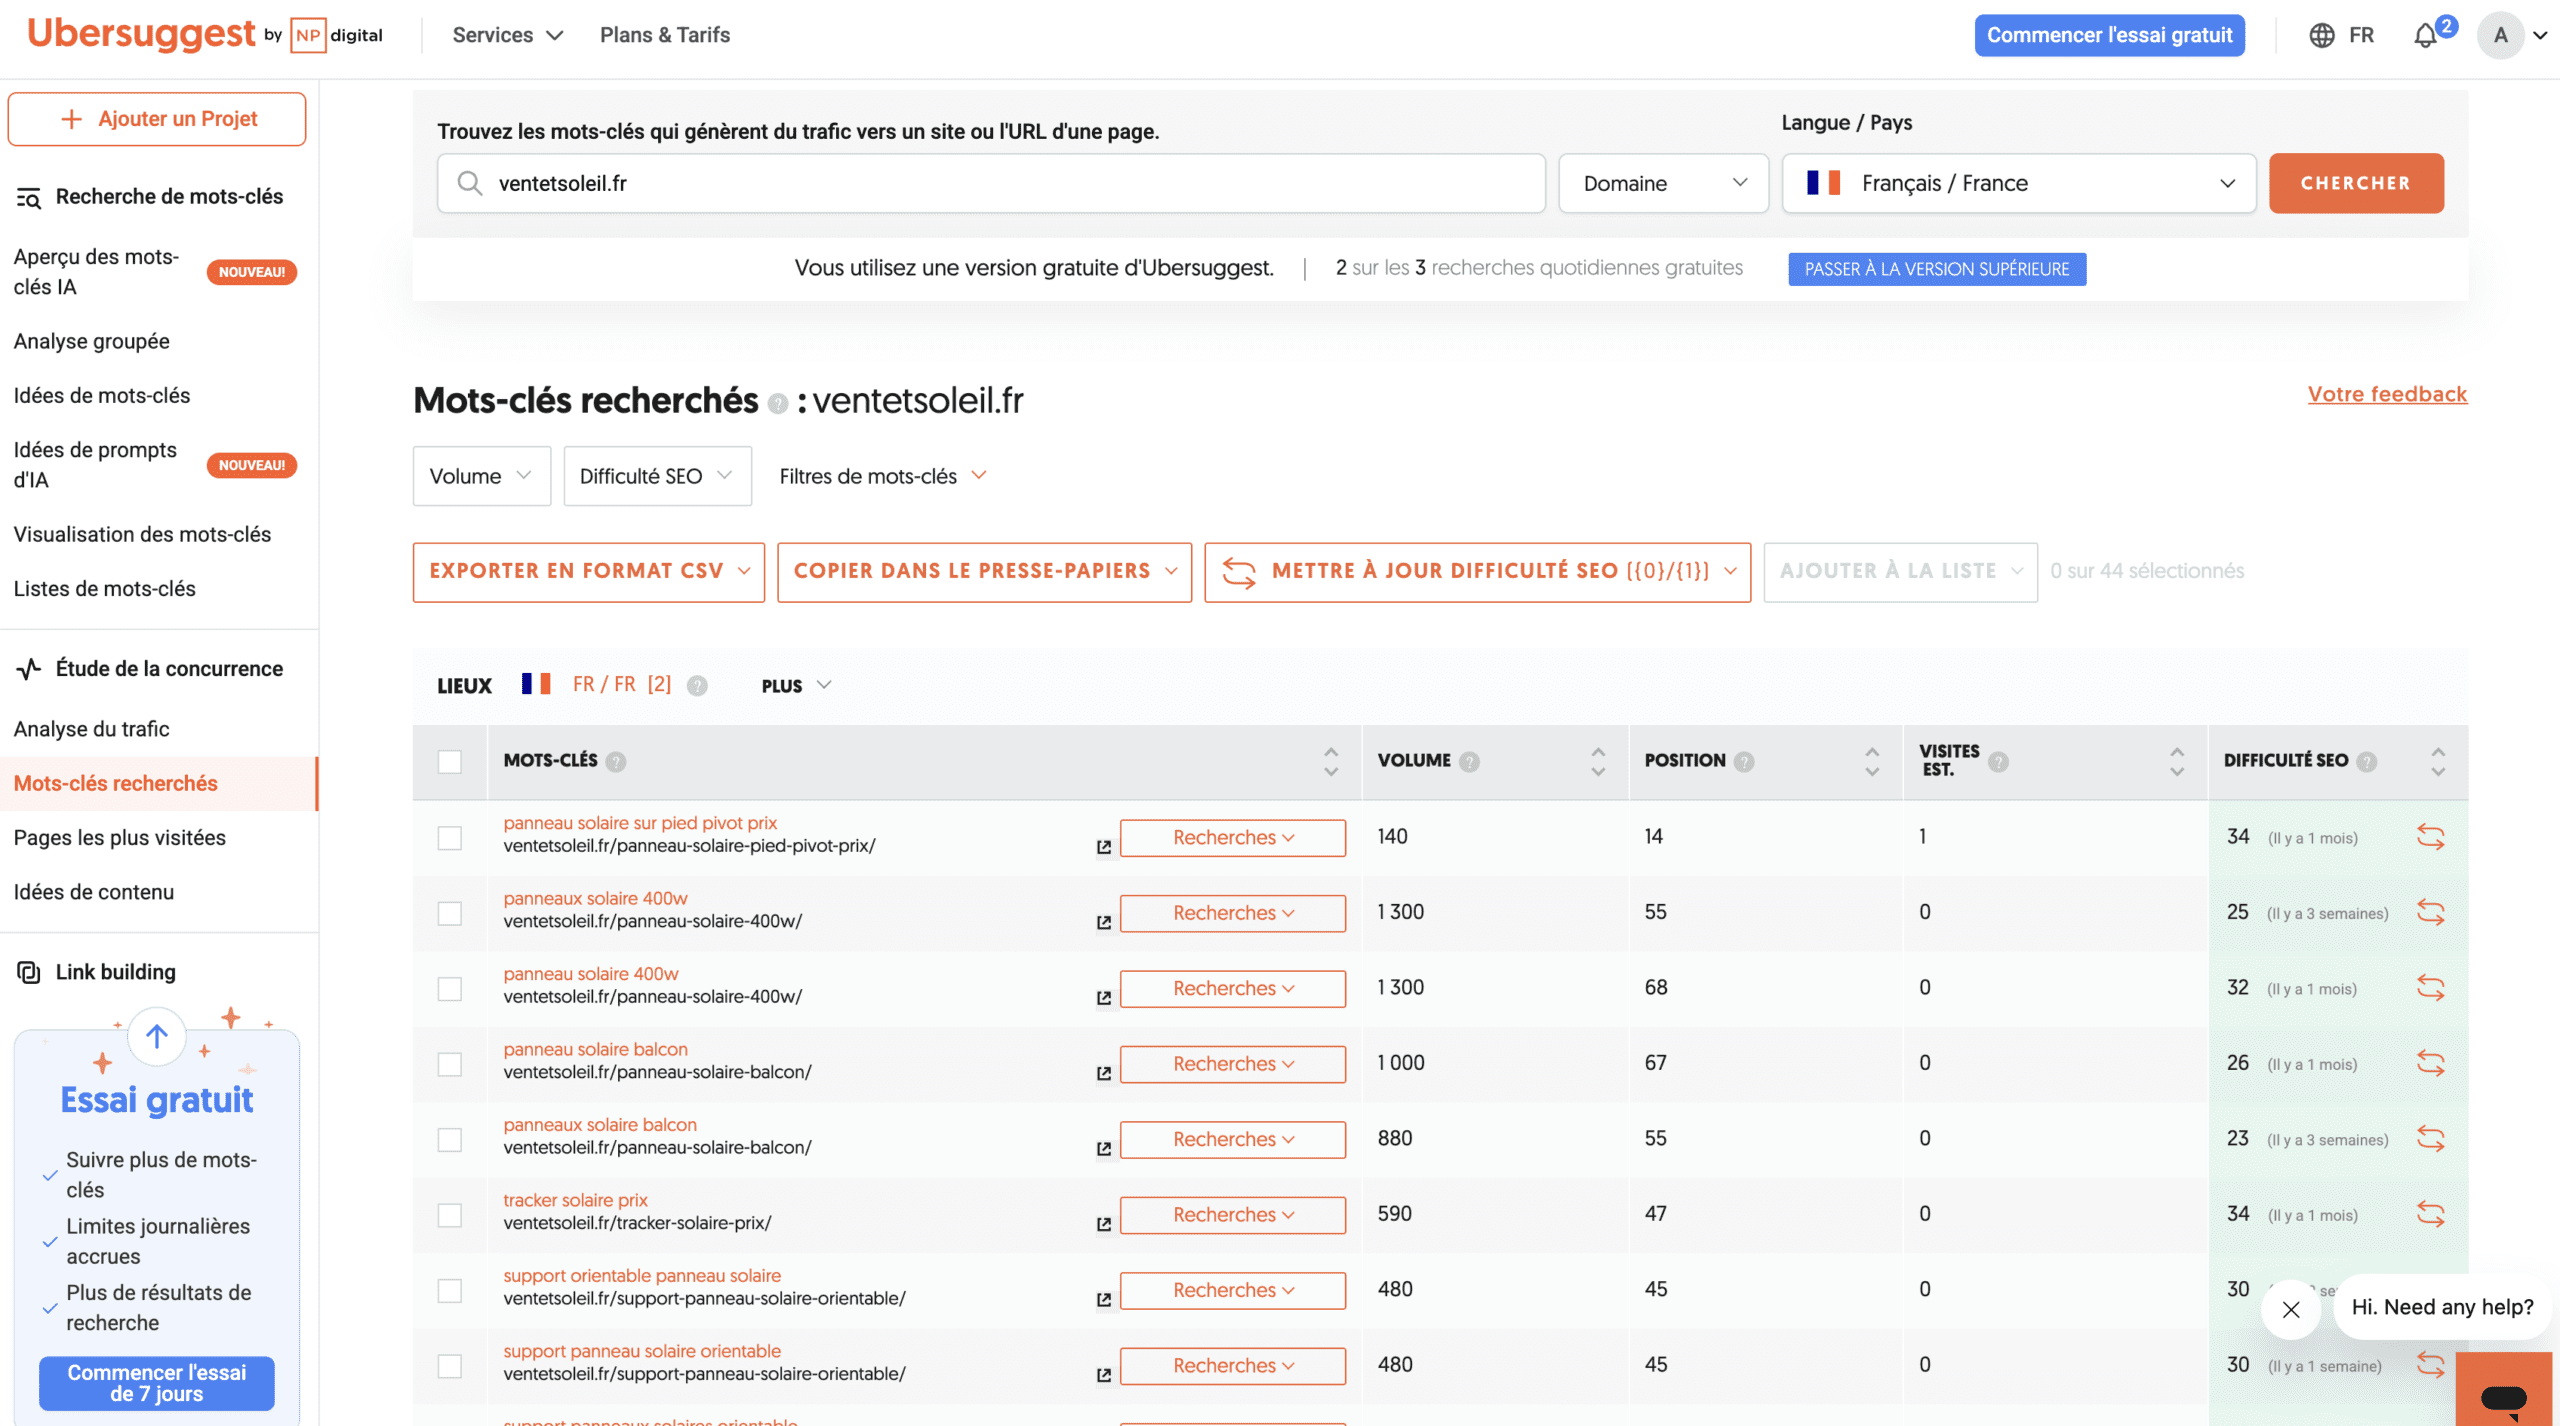The height and width of the screenshot is (1426, 2560).
Task: Select the Recherche de mots-clés magnifier icon
Action: (x=29, y=196)
